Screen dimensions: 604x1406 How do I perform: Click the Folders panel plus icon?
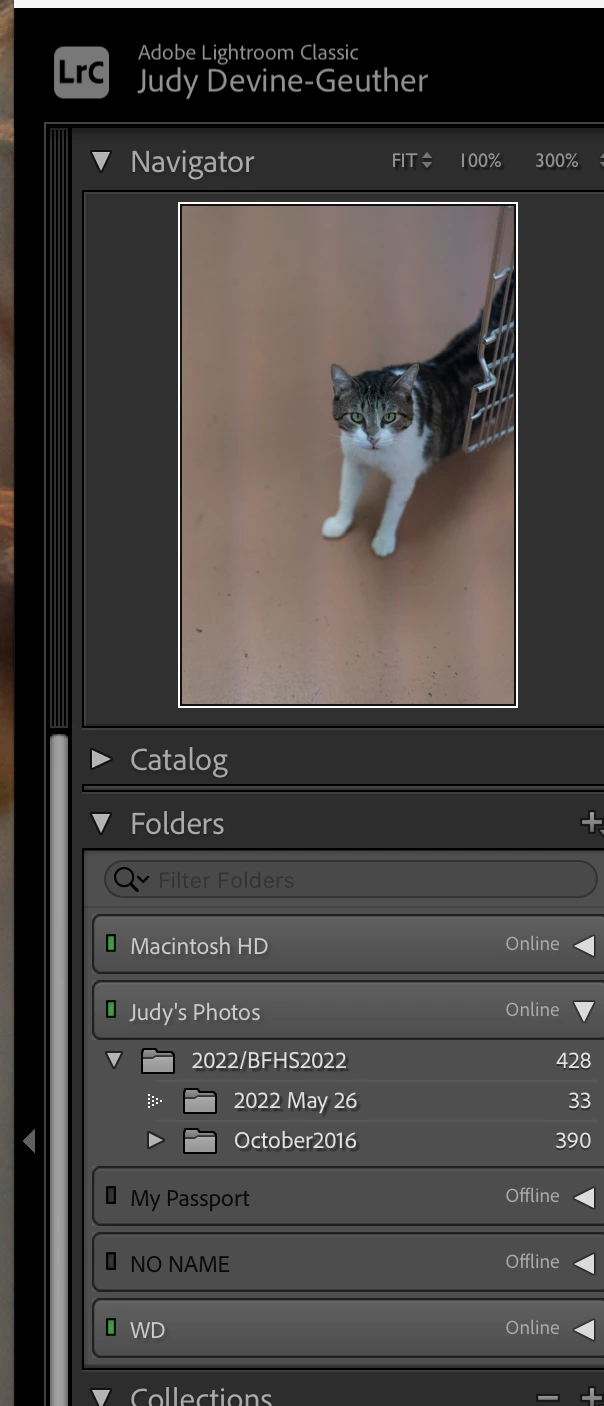click(591, 822)
